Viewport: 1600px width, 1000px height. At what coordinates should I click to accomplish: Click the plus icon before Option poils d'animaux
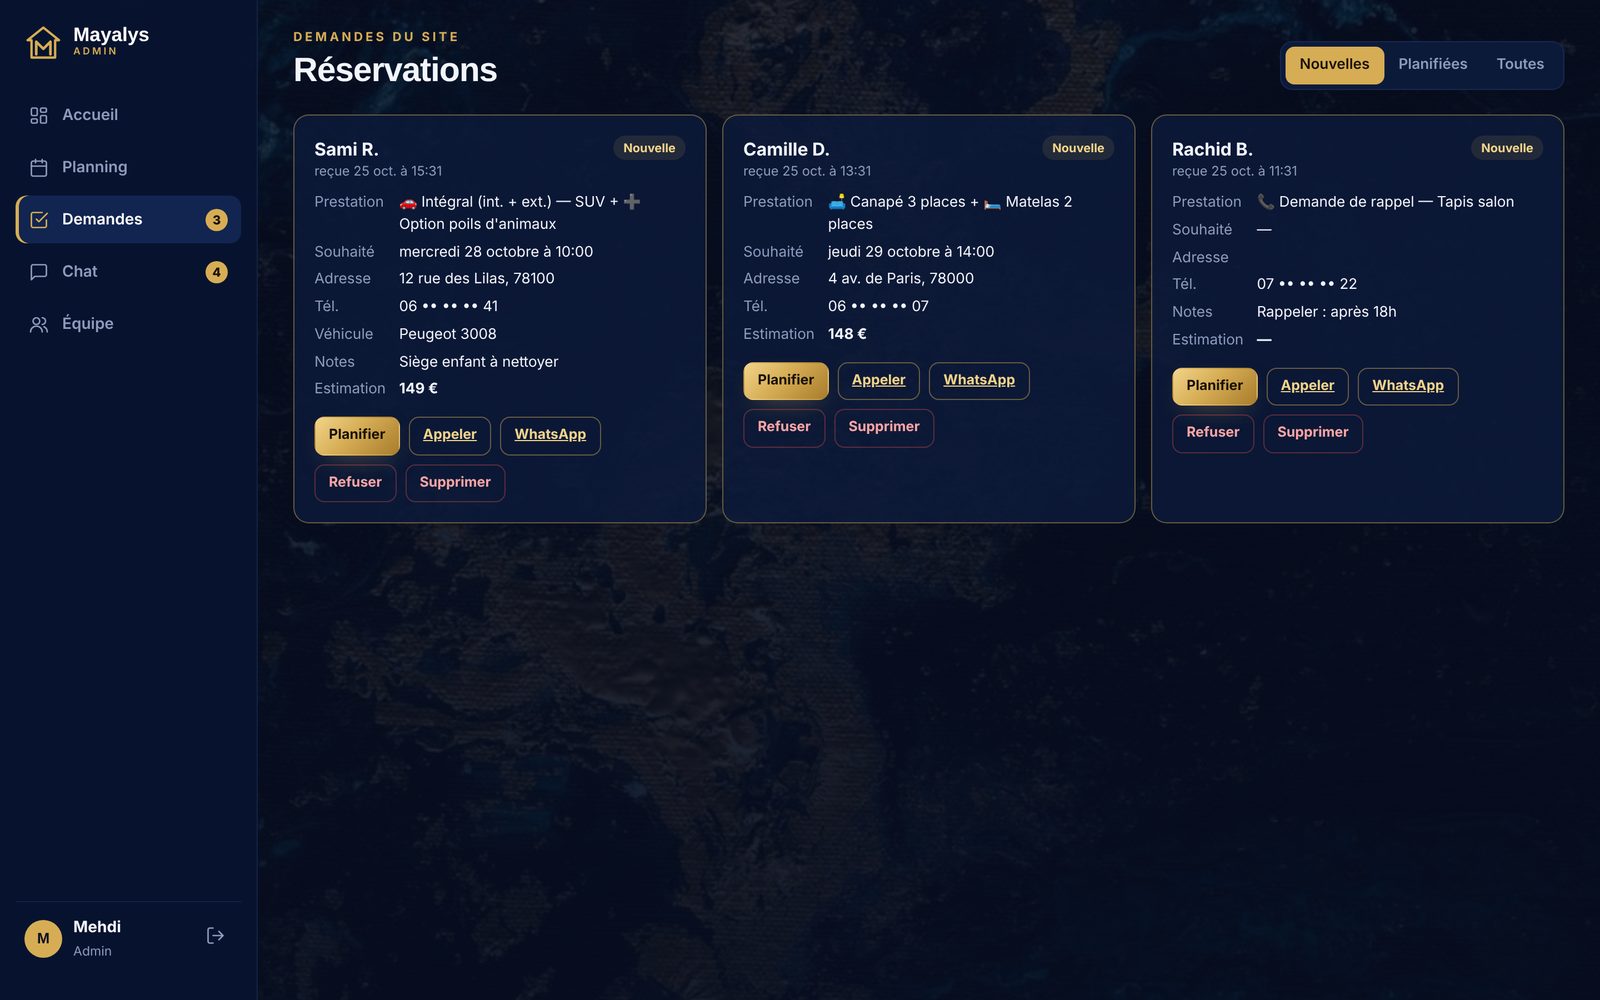632,202
